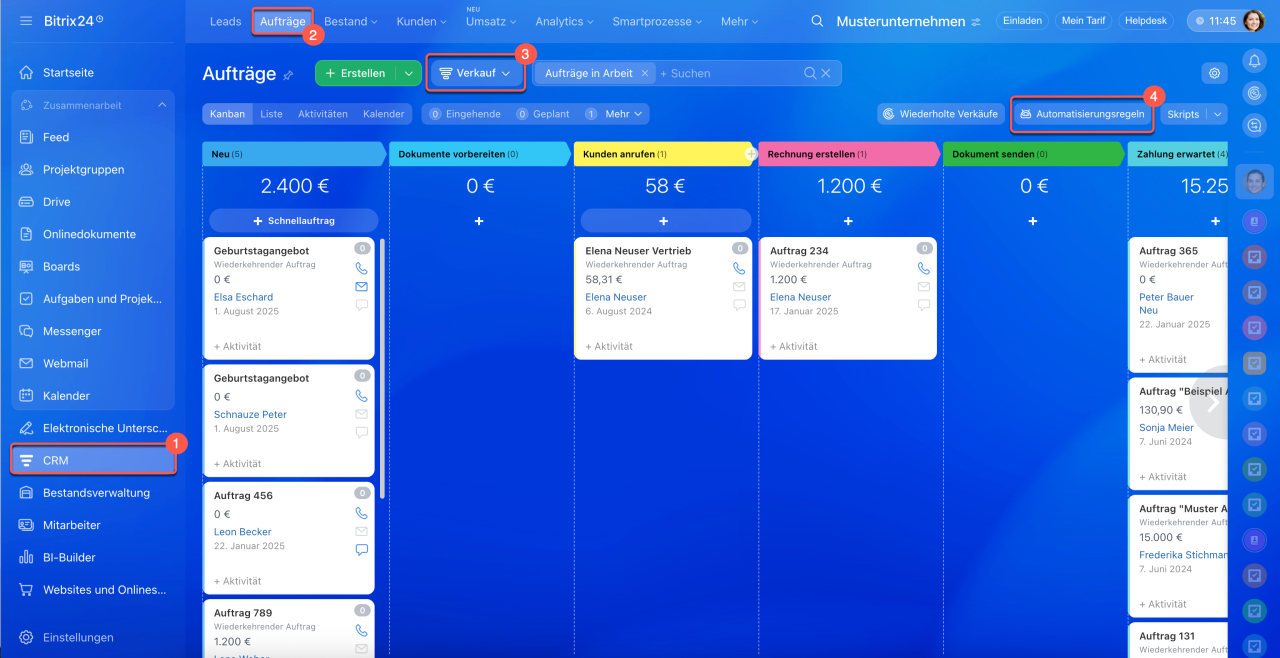Viewport: 1280px width, 658px height.
Task: Open the arrow dropdown next to Erstellen
Action: pos(408,73)
